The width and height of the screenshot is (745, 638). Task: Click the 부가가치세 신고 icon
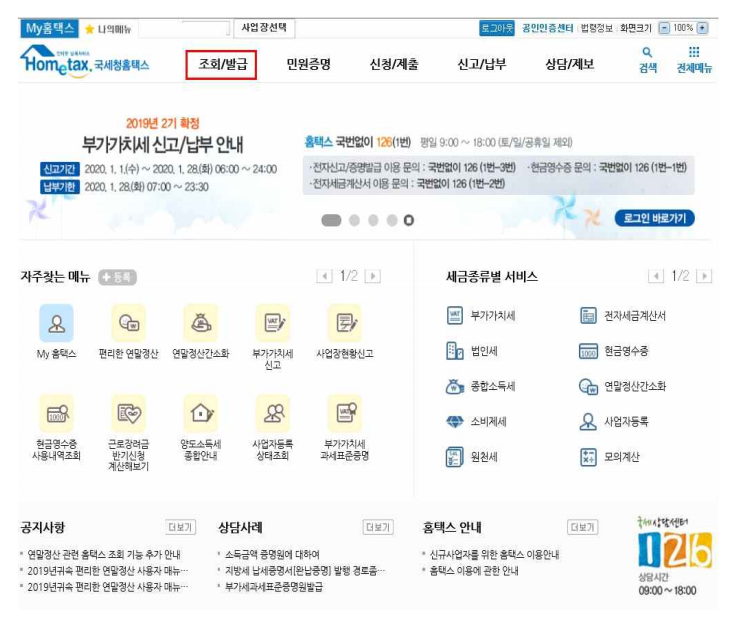pos(272,324)
